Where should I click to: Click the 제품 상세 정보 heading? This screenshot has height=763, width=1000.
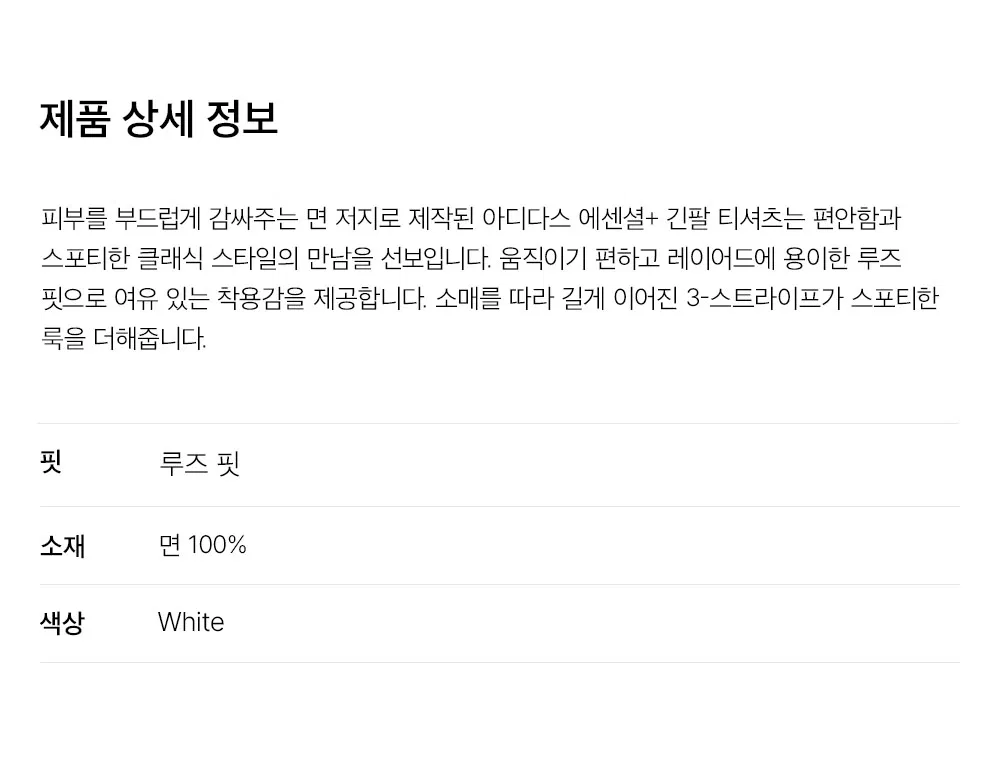159,119
